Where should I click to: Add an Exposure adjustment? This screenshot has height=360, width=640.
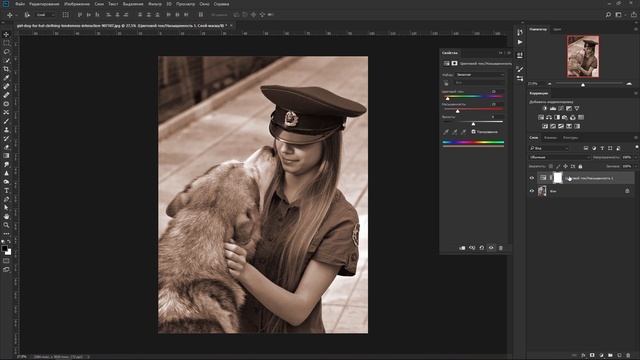(569, 109)
